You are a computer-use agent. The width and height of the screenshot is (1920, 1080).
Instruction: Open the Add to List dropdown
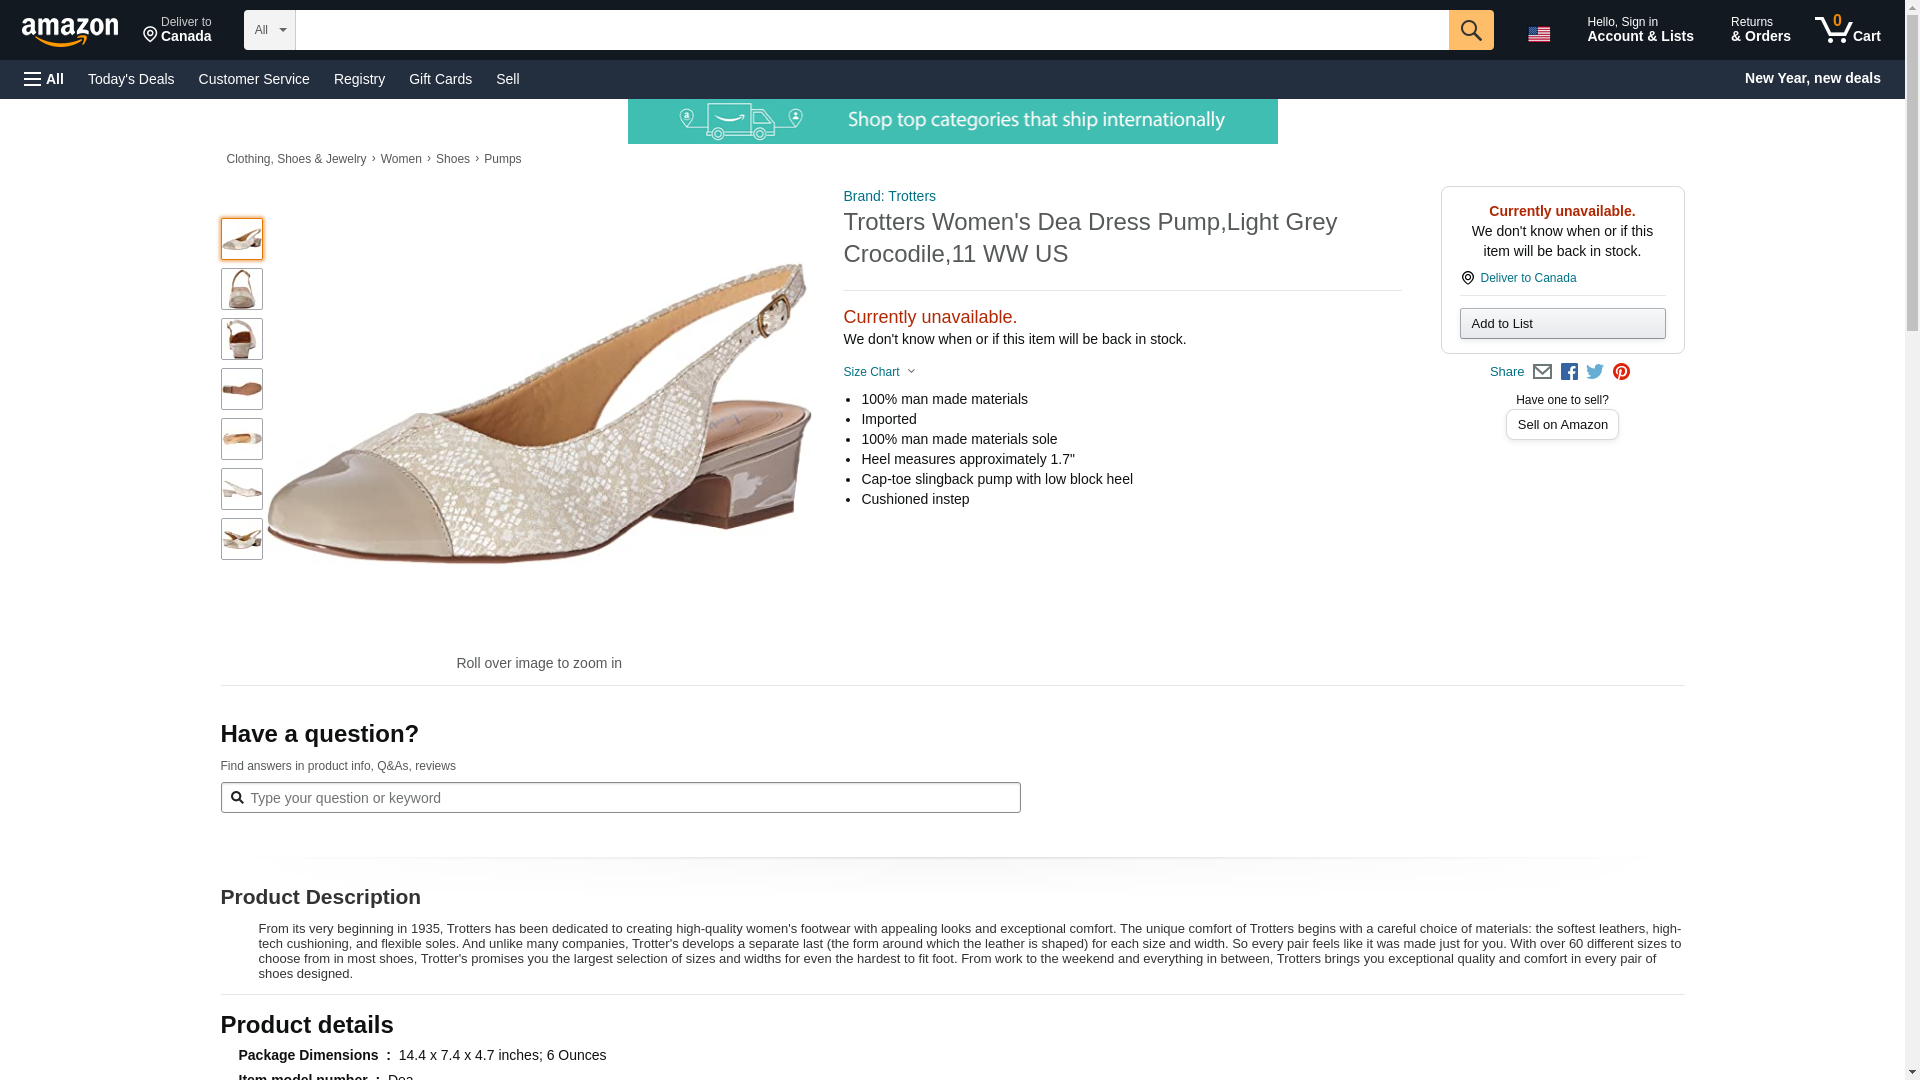click(x=1562, y=323)
